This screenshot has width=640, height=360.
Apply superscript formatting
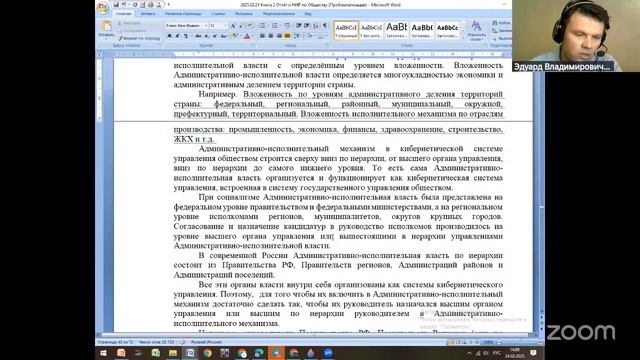tap(215, 36)
